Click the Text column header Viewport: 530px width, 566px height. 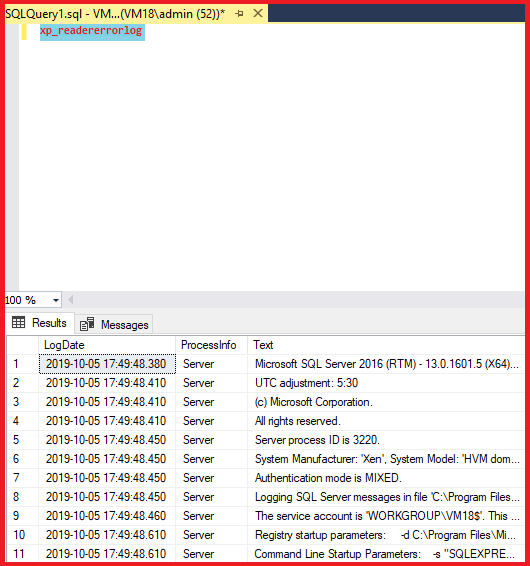click(x=386, y=345)
